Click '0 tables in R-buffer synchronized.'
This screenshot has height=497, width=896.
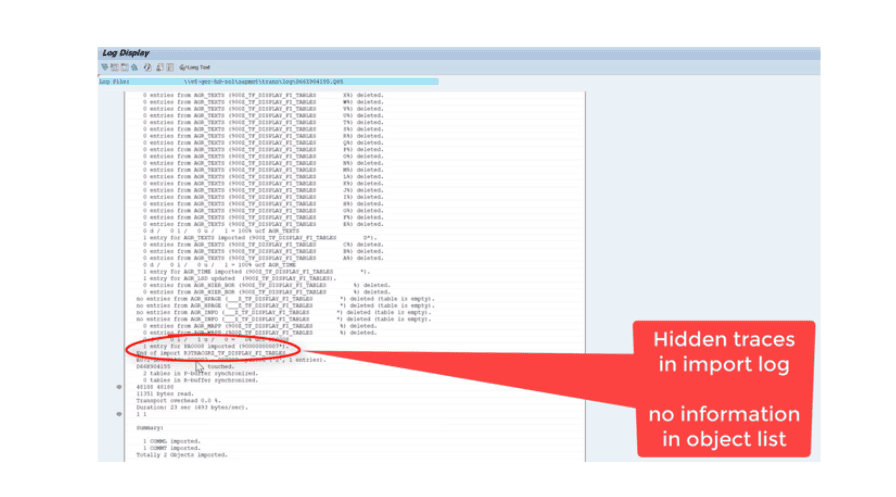[200, 380]
